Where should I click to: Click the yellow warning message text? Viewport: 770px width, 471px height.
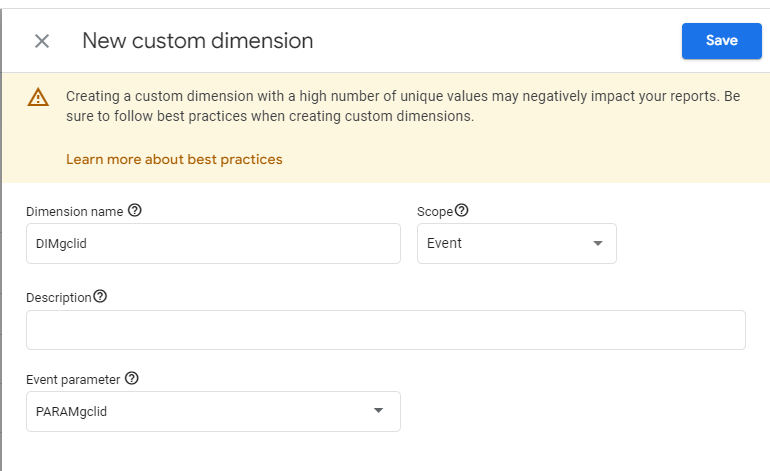coord(400,106)
